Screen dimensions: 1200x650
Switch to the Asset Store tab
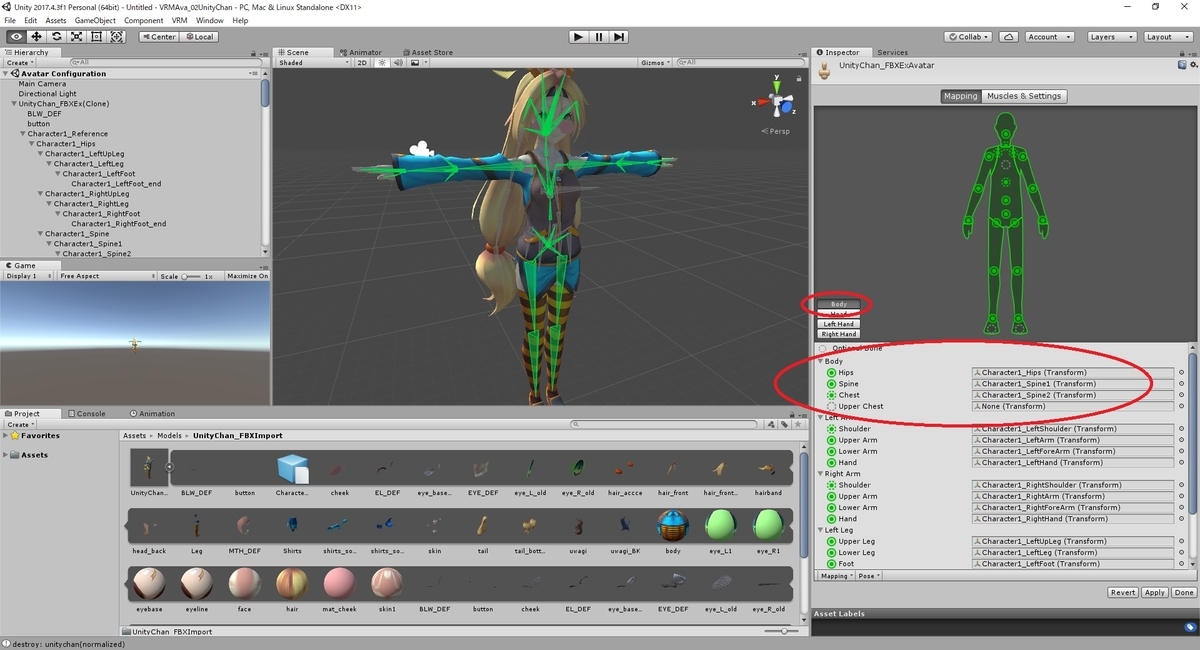(426, 52)
